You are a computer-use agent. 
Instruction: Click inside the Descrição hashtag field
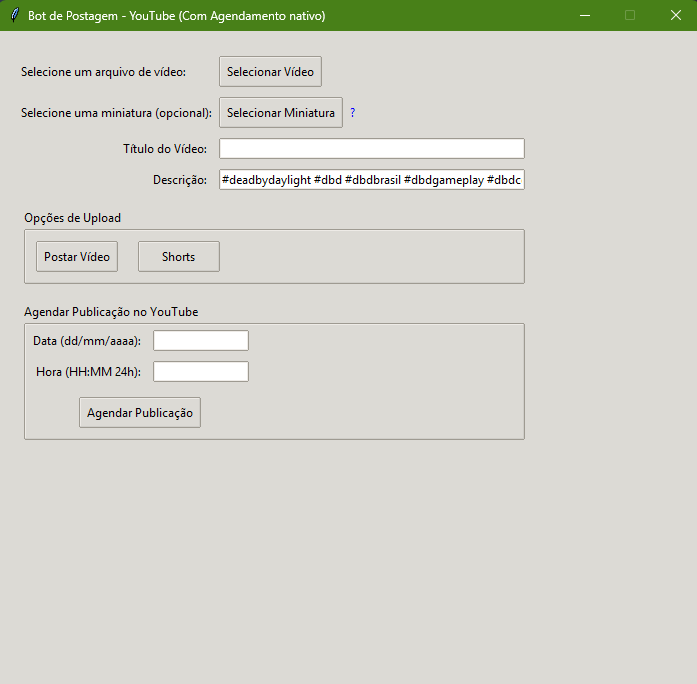372,180
